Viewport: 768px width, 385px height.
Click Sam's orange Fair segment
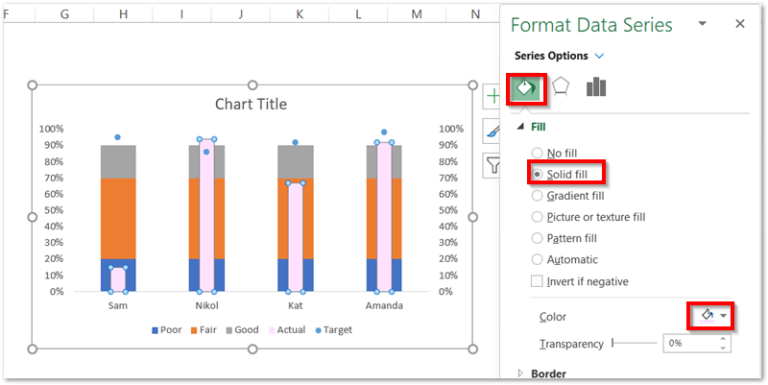click(118, 218)
